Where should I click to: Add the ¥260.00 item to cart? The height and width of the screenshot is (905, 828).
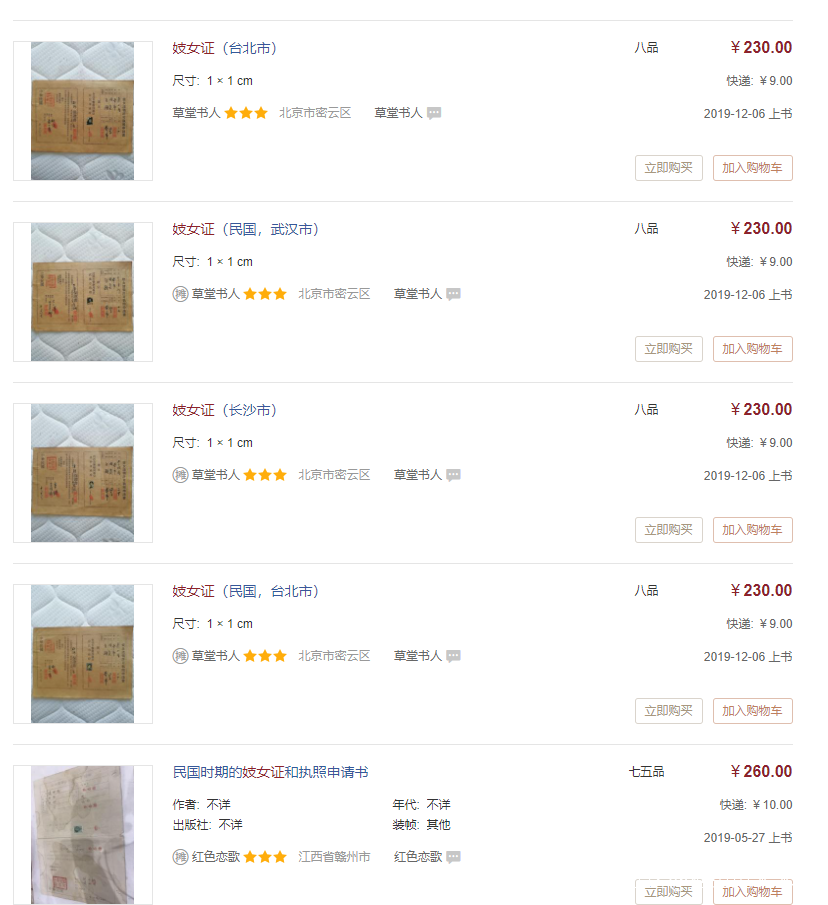[x=752, y=892]
